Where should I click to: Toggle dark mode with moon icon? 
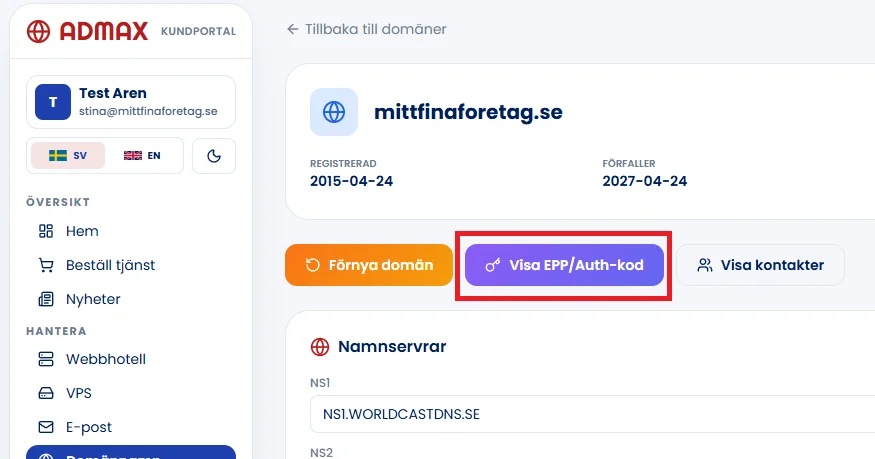pos(214,156)
